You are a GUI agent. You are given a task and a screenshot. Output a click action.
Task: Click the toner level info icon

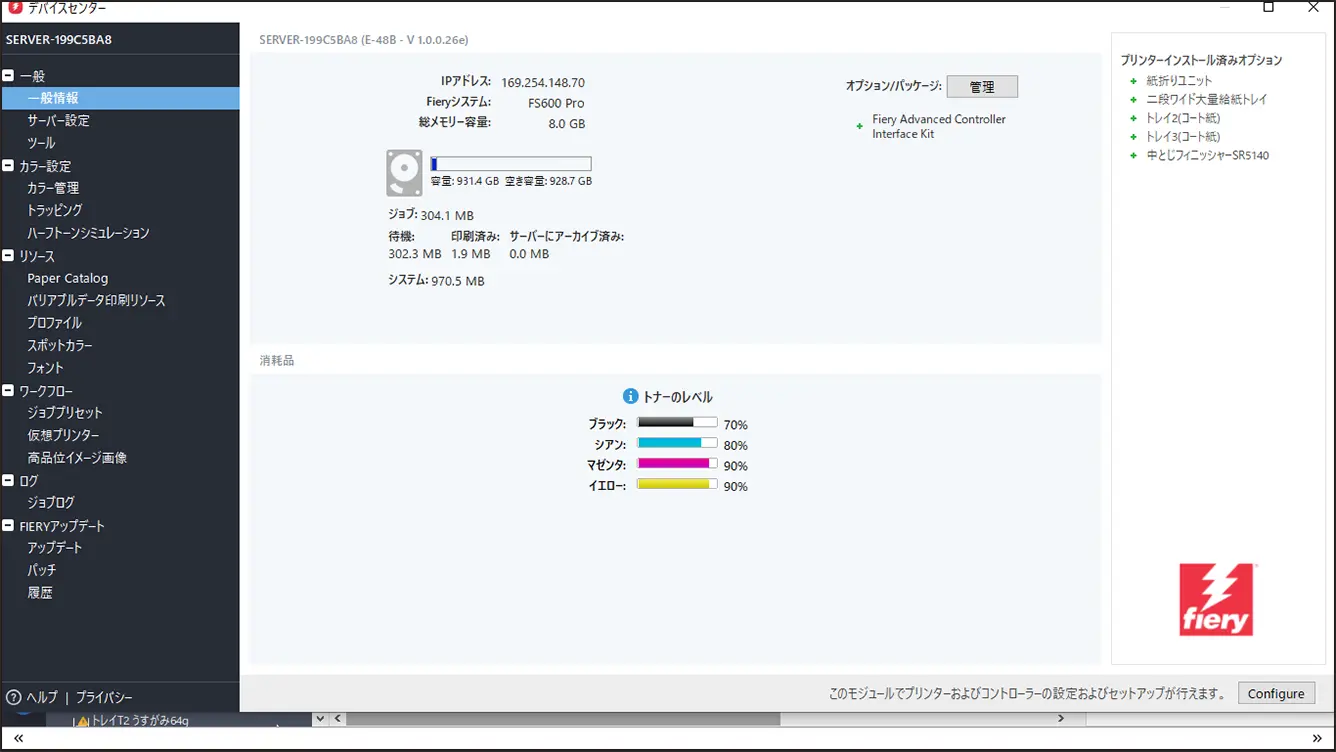coord(630,397)
